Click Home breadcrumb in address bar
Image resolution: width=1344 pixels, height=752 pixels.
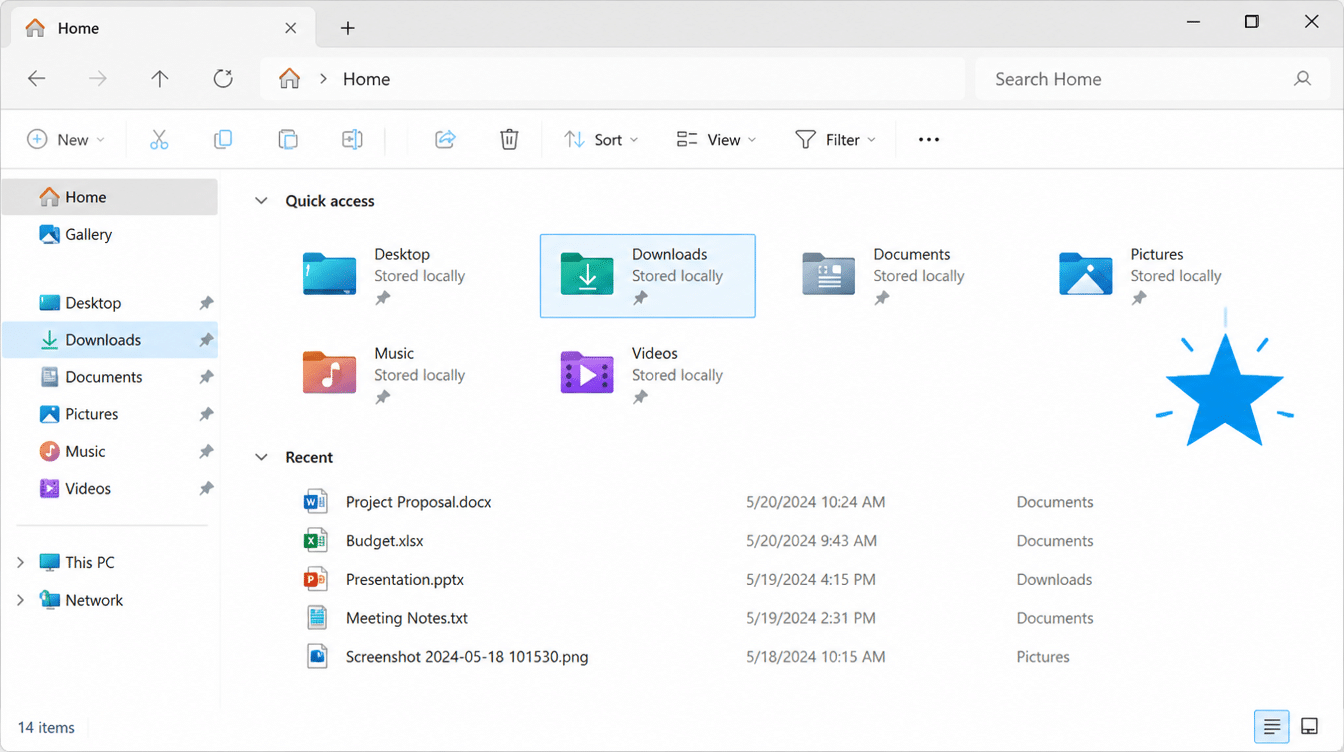(366, 79)
